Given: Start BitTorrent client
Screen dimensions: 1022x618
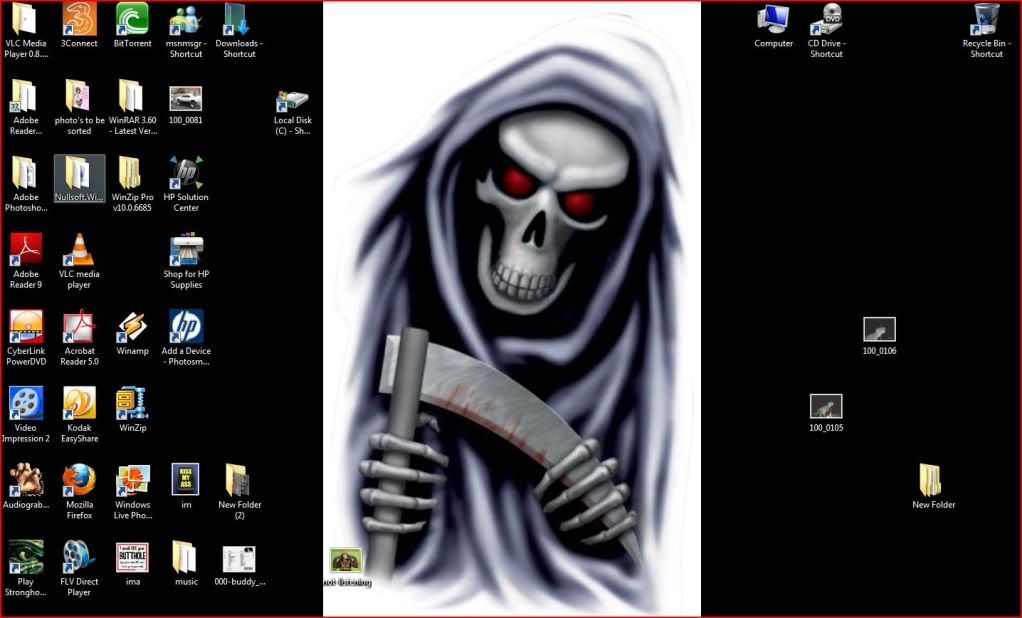Looking at the screenshot, I should (x=132, y=18).
